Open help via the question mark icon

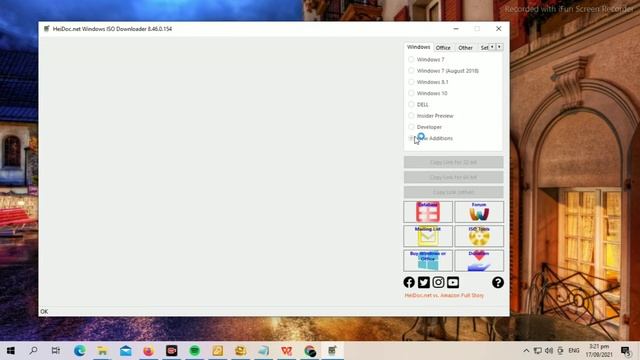tap(498, 282)
